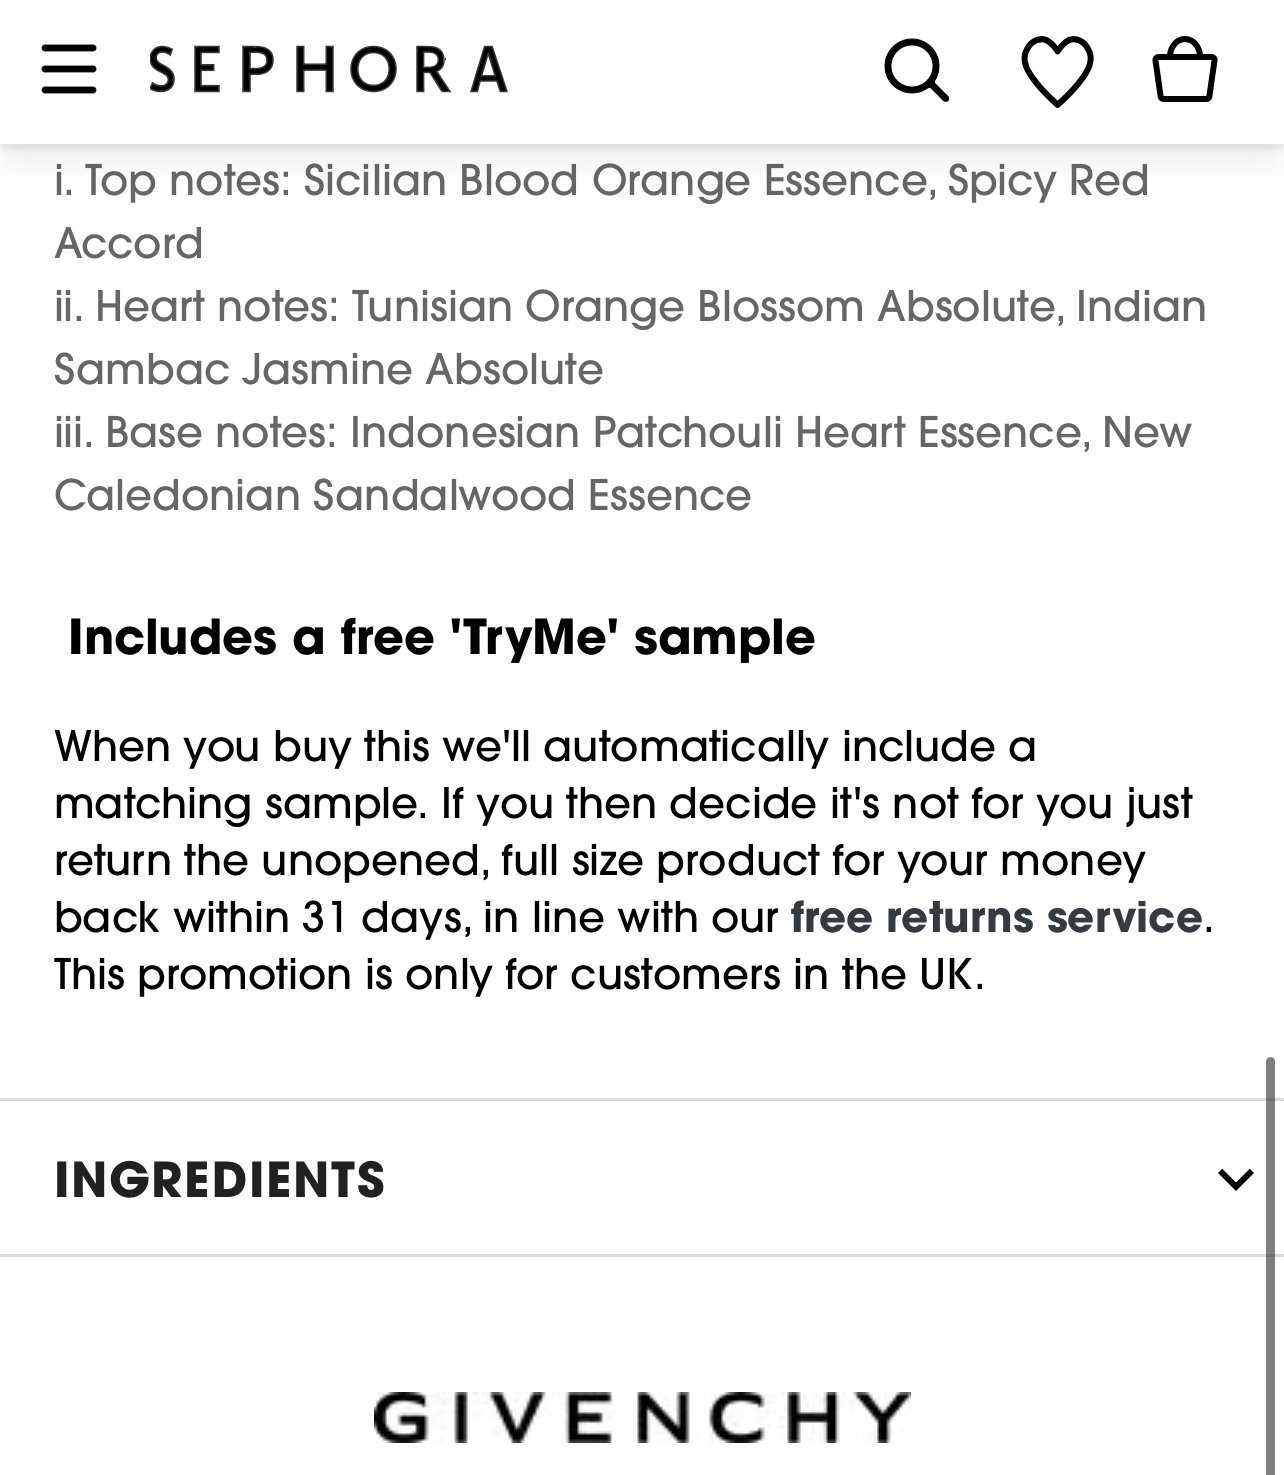Open the shopping basket icon
Screen dimensions: 1284x1475
point(1185,70)
